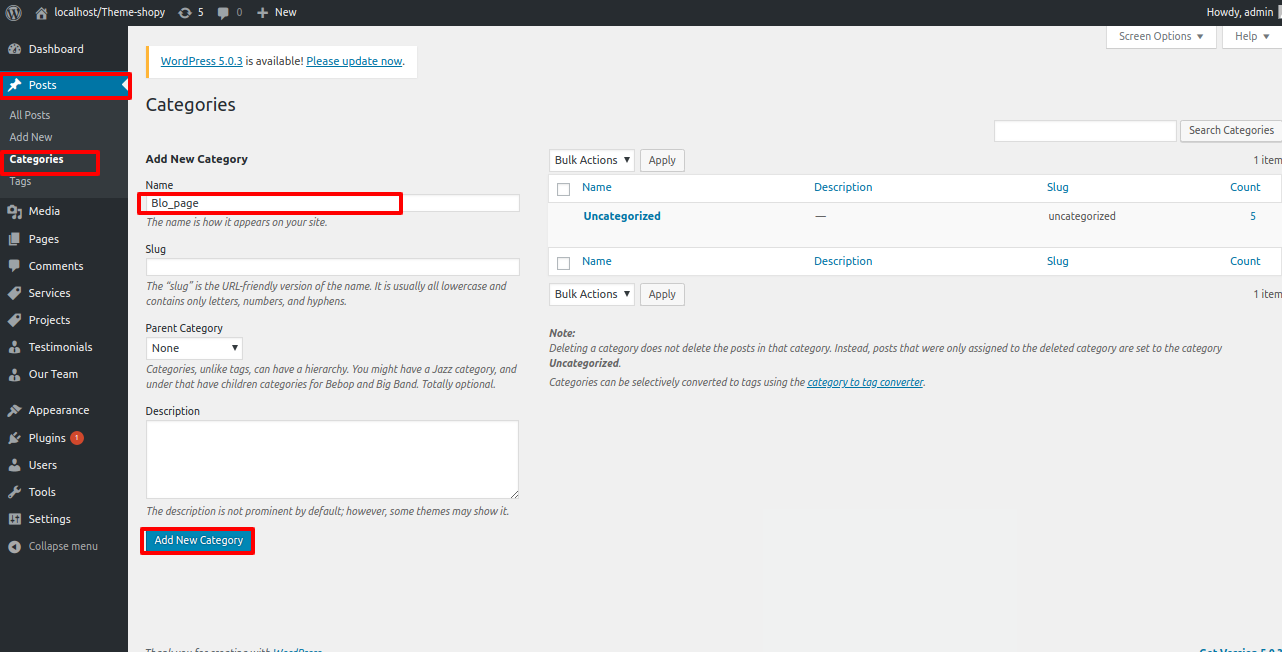The width and height of the screenshot is (1282, 652).
Task: Click the Comments bubble icon in admin bar
Action: point(223,12)
